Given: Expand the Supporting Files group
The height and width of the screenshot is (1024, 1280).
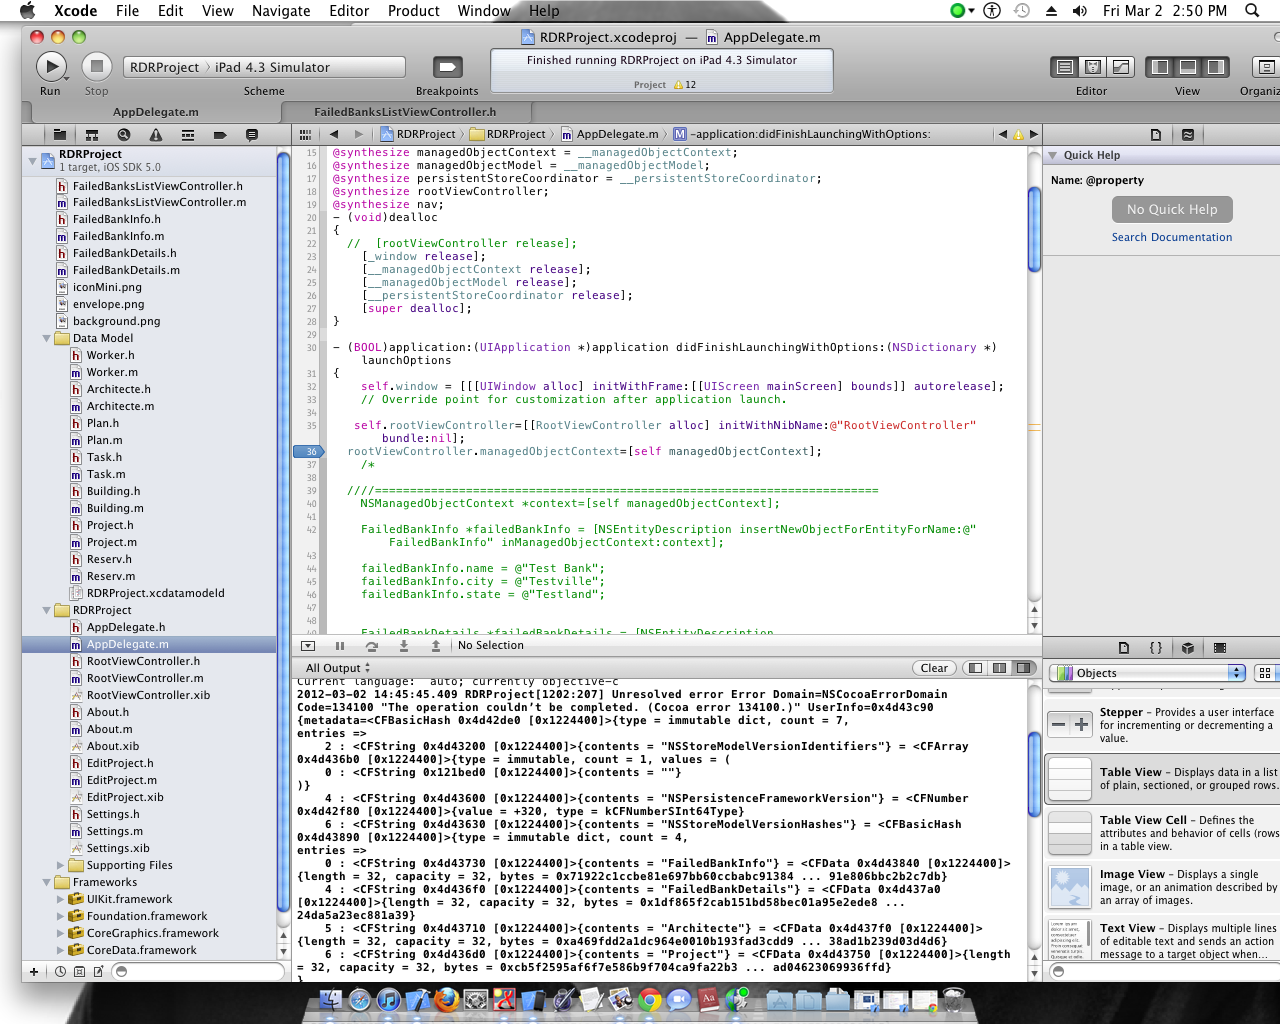Looking at the screenshot, I should click(x=61, y=865).
